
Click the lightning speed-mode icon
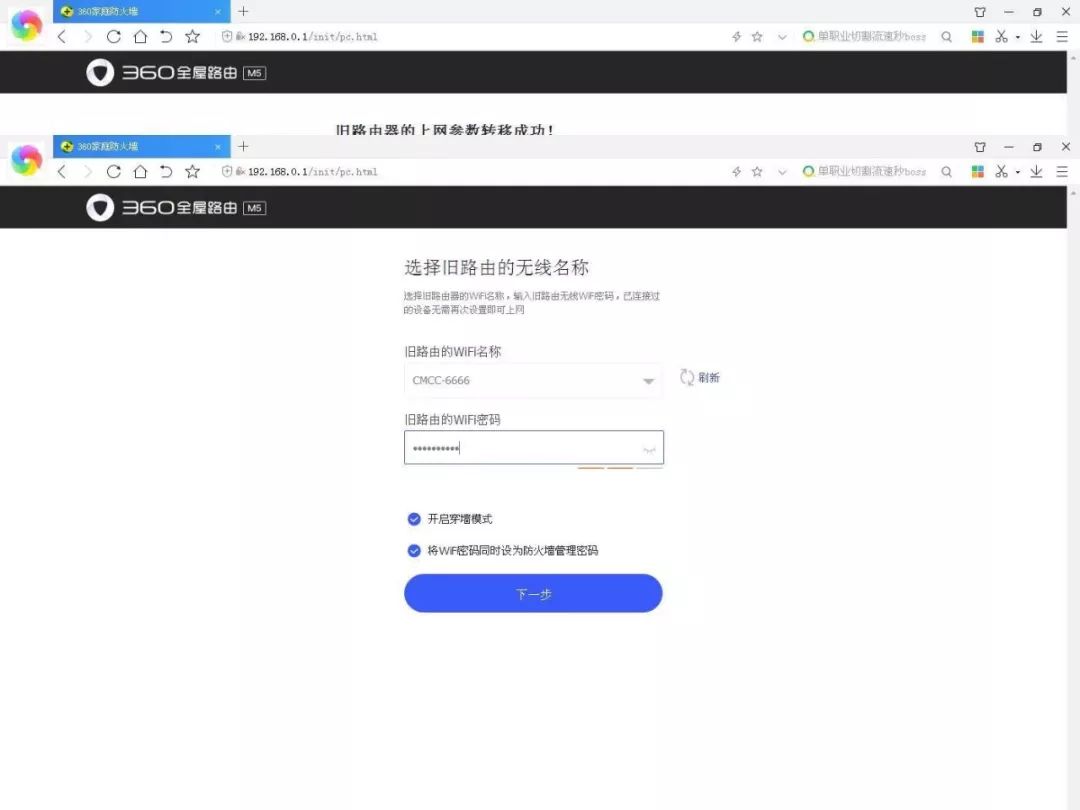pyautogui.click(x=737, y=171)
